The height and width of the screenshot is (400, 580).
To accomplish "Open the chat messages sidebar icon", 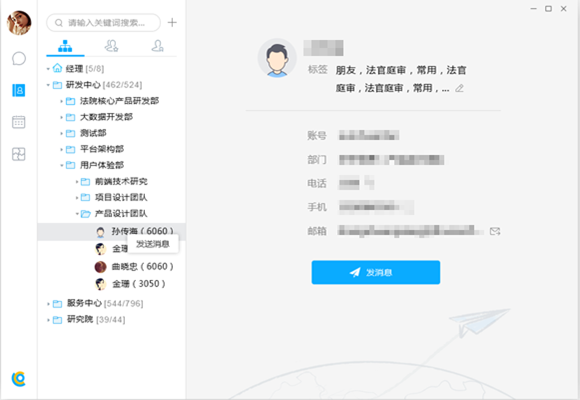I will pos(18,58).
